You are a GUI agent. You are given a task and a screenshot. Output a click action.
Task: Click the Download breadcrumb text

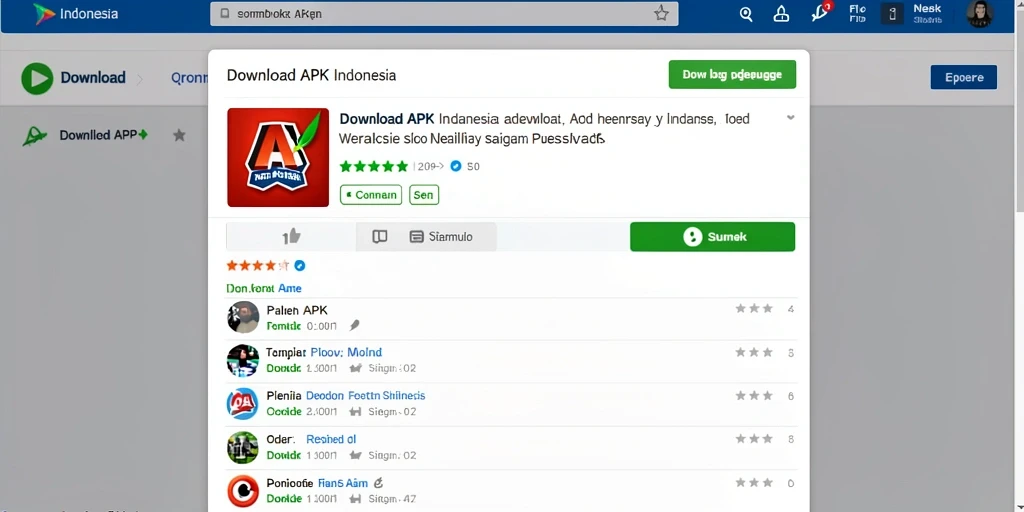click(x=93, y=78)
